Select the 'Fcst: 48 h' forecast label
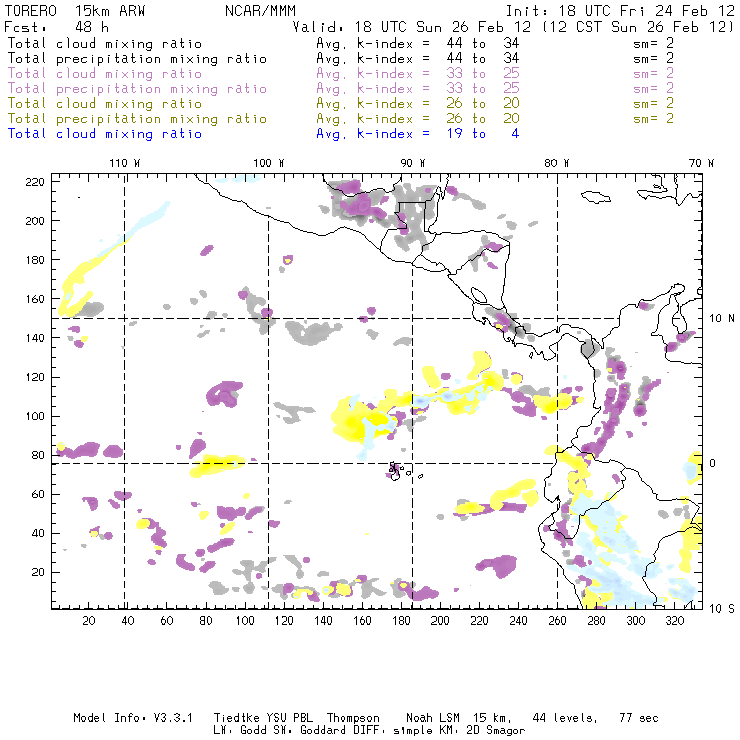This screenshot has width=740, height=740. [56, 27]
